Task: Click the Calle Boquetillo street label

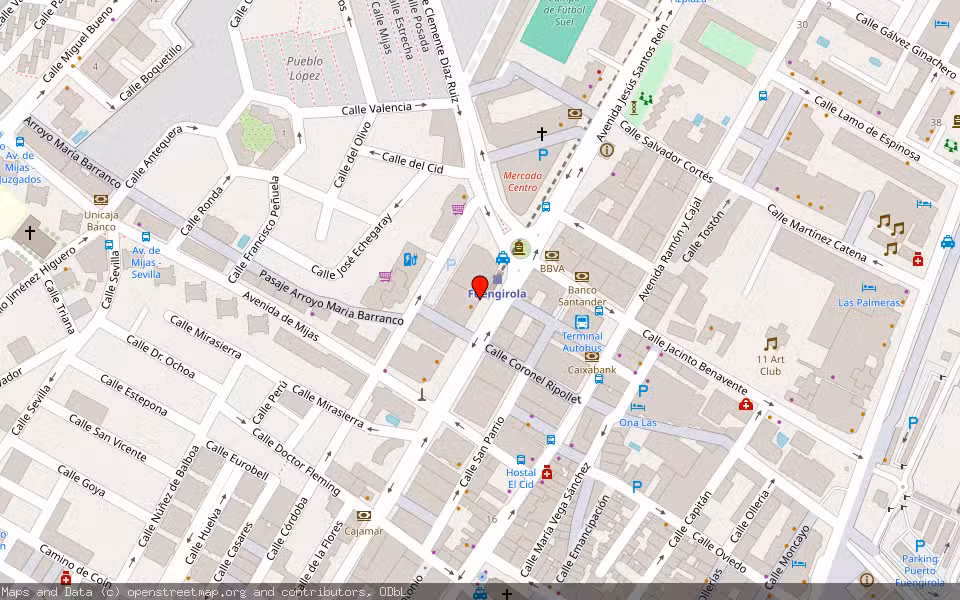Action: coord(151,72)
